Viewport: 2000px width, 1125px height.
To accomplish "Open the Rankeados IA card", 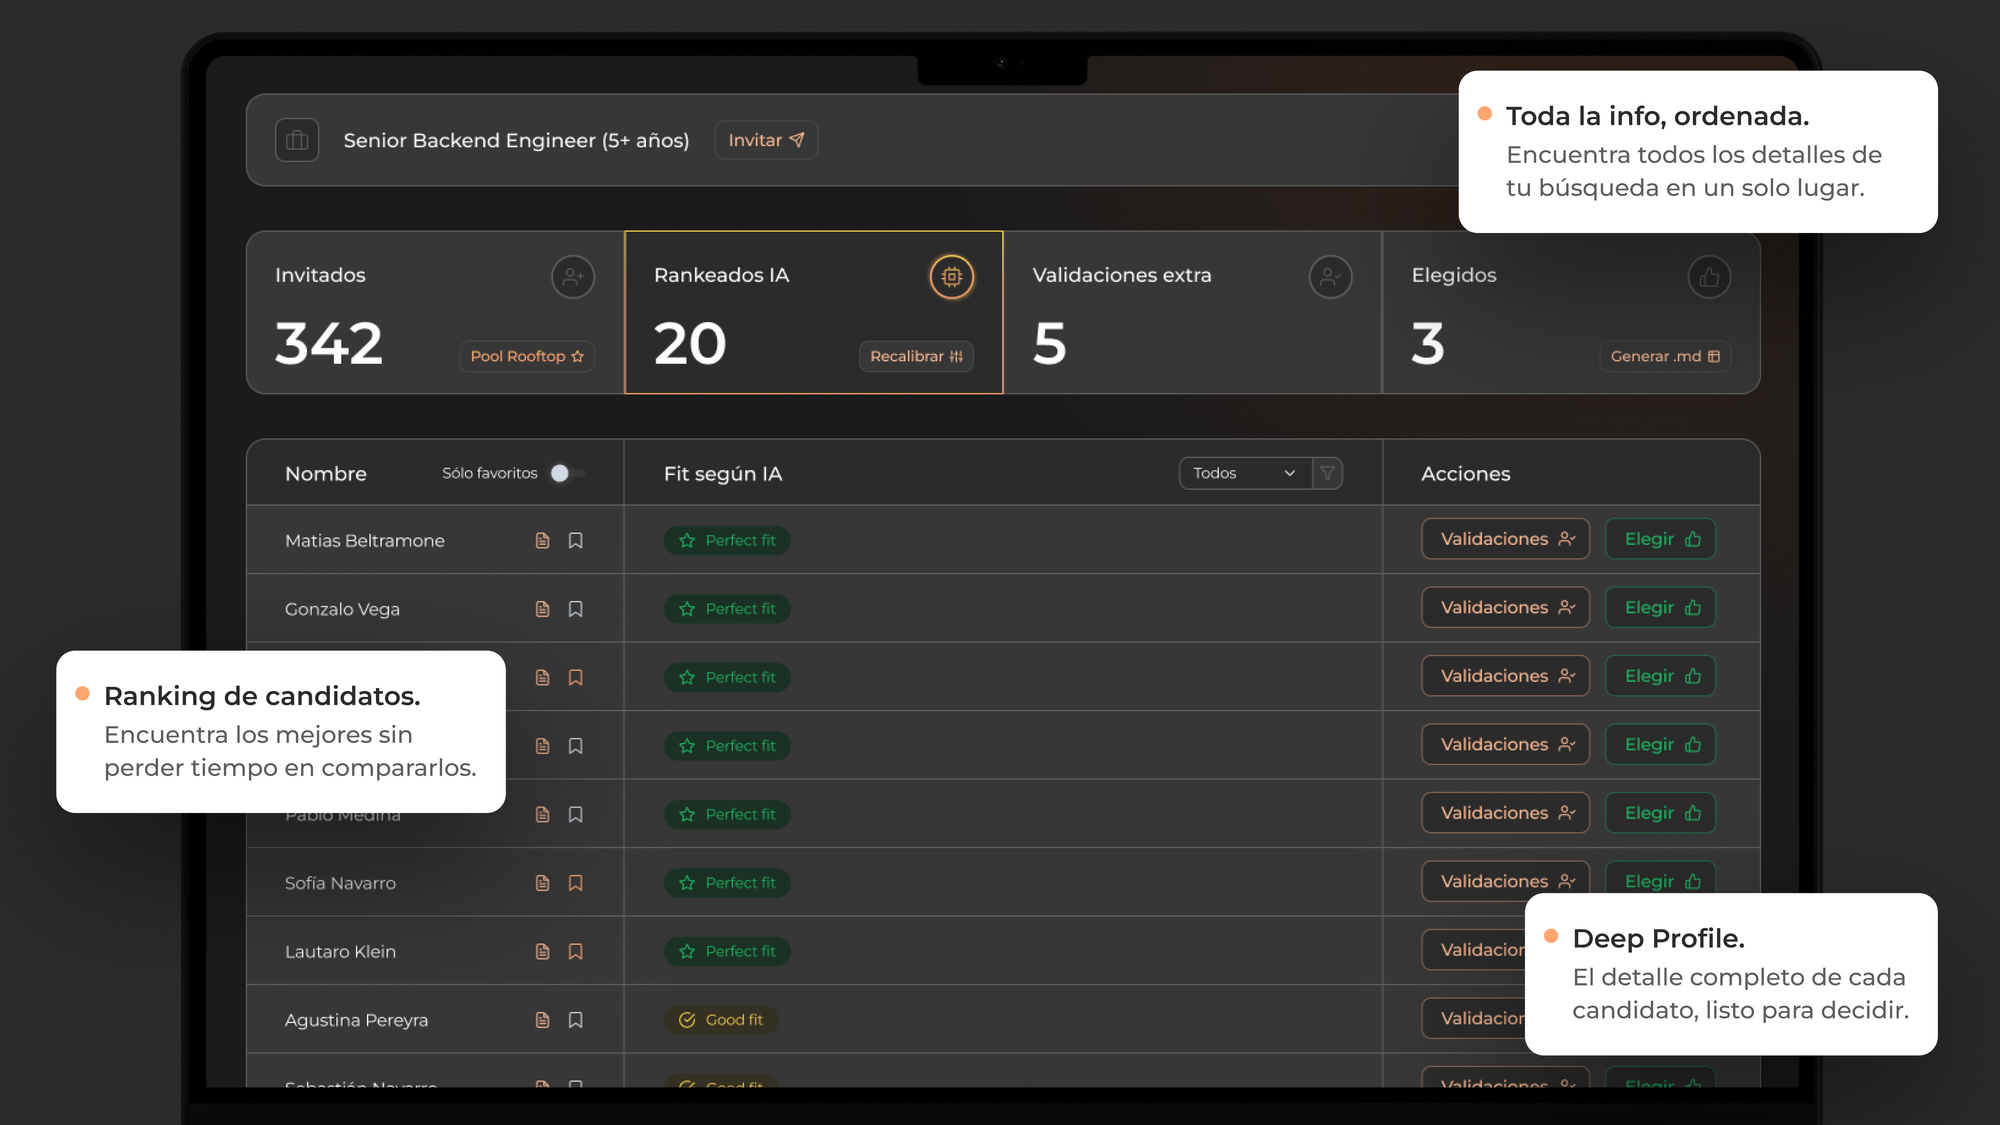I will (814, 312).
